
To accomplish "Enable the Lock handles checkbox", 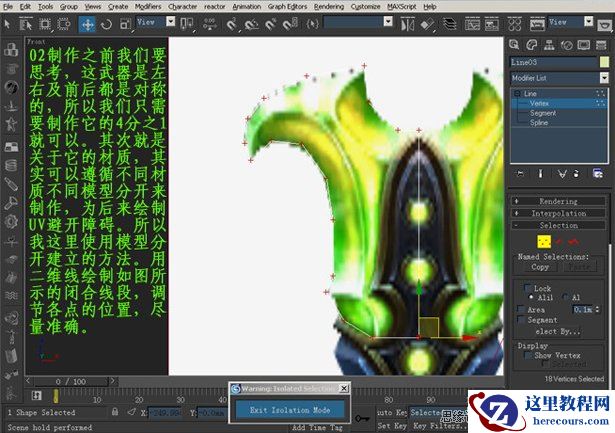I will [528, 288].
